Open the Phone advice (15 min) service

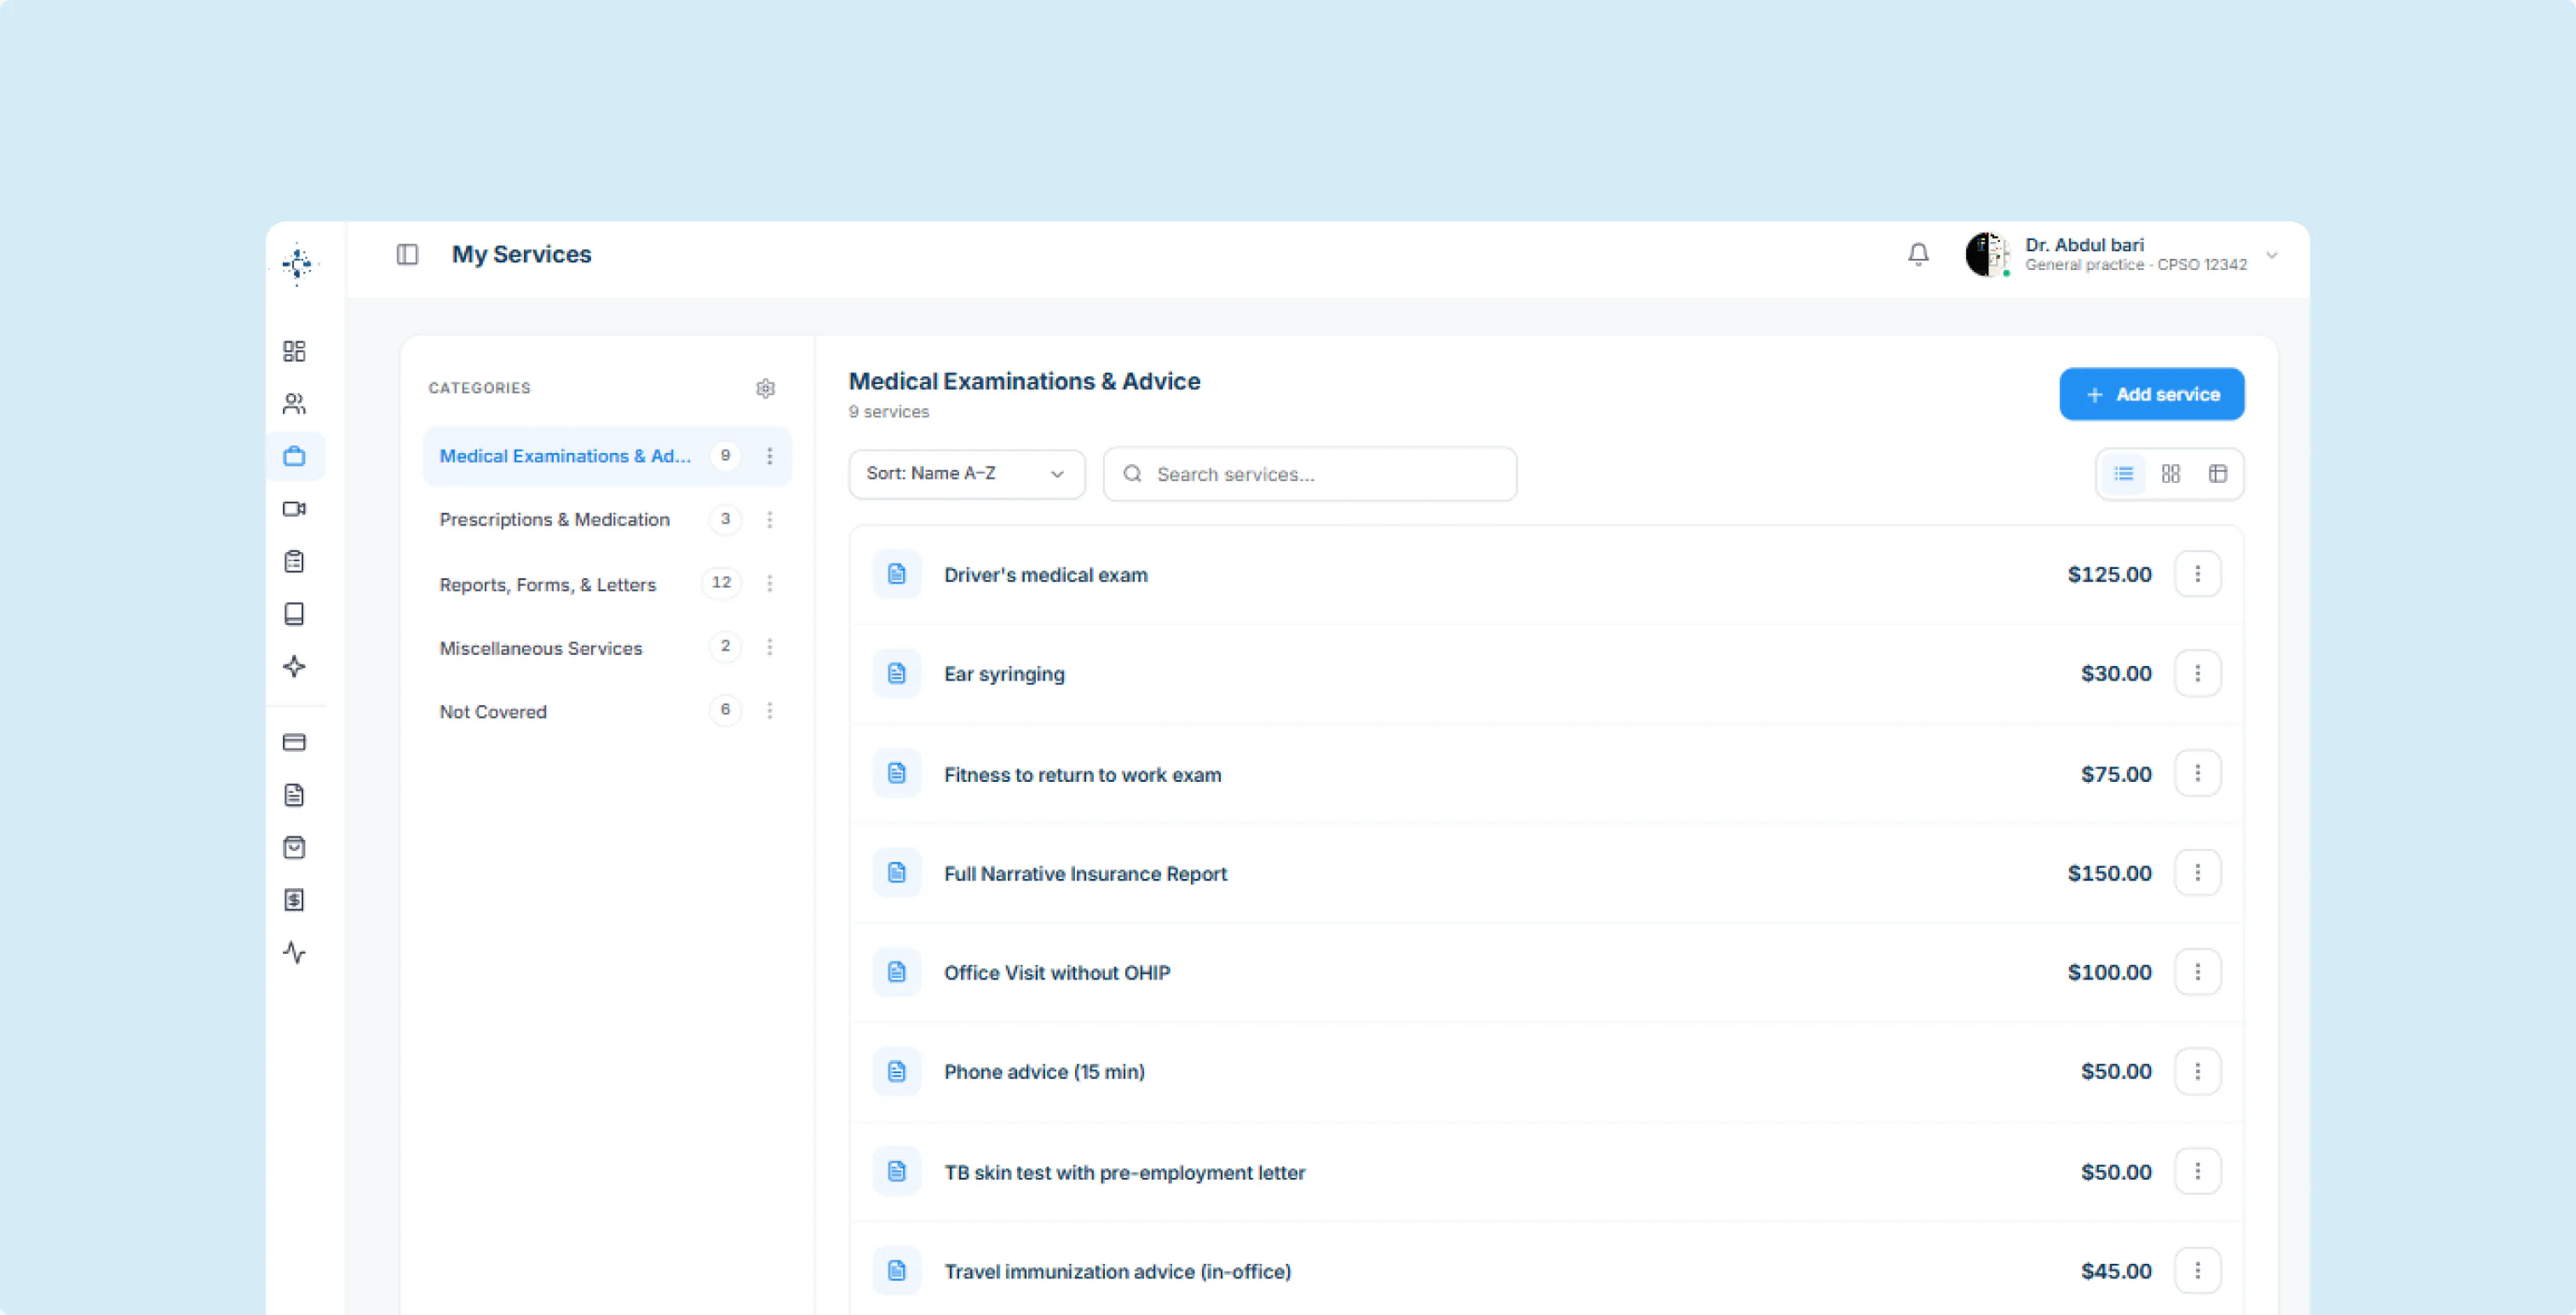click(x=1546, y=1071)
